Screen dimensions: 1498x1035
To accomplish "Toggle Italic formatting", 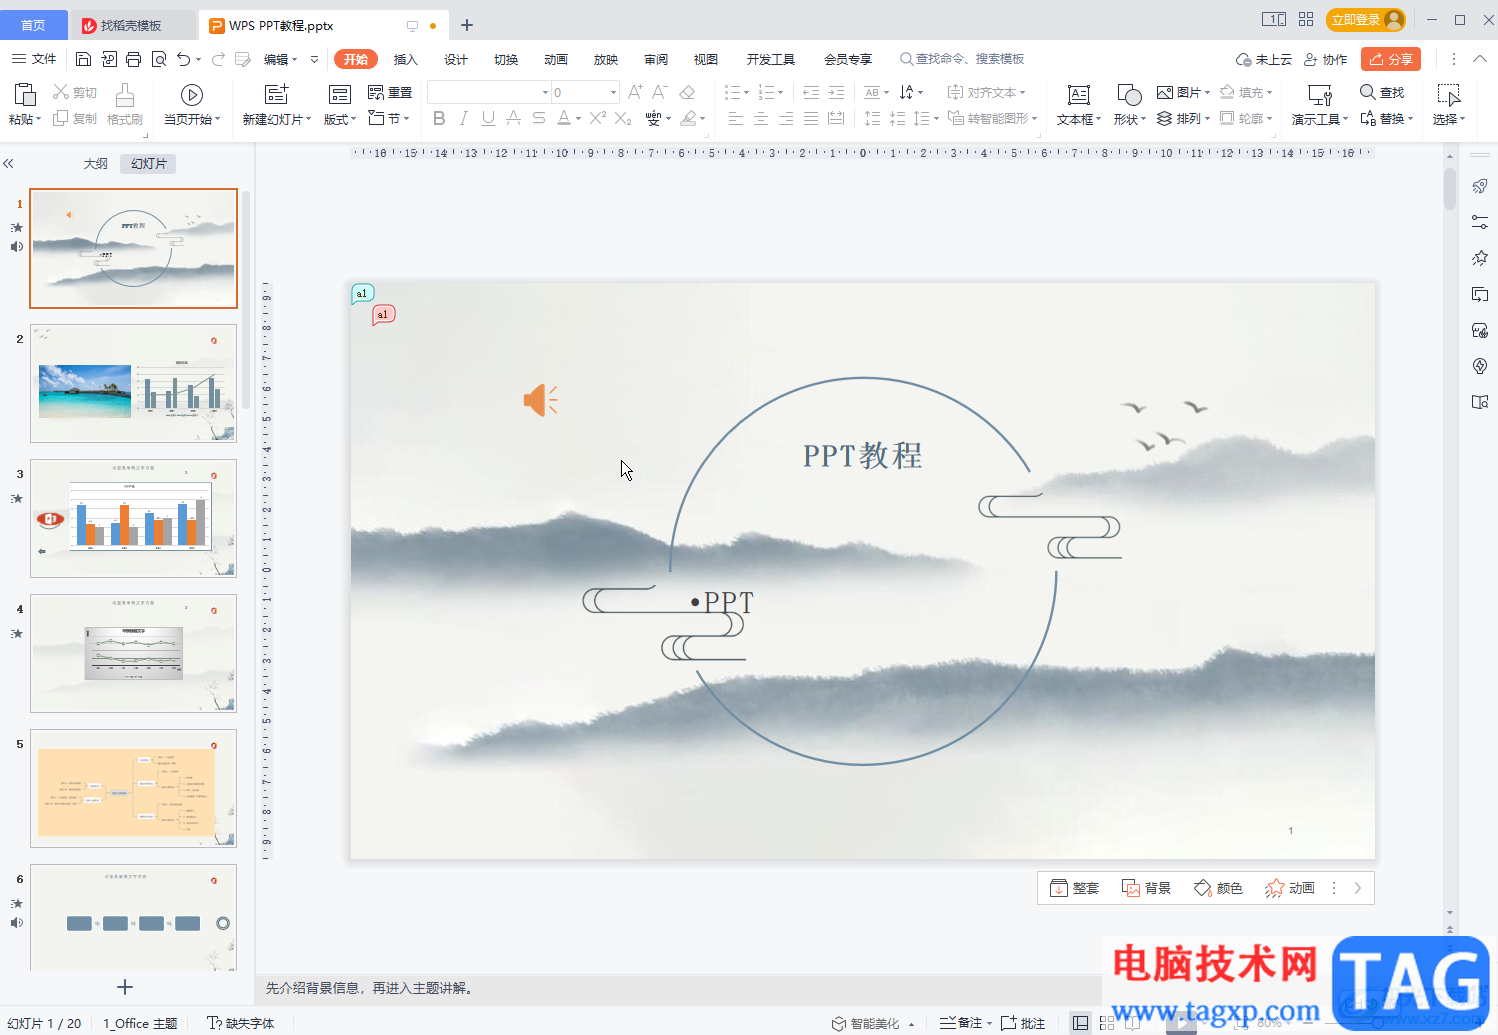I will 463,118.
